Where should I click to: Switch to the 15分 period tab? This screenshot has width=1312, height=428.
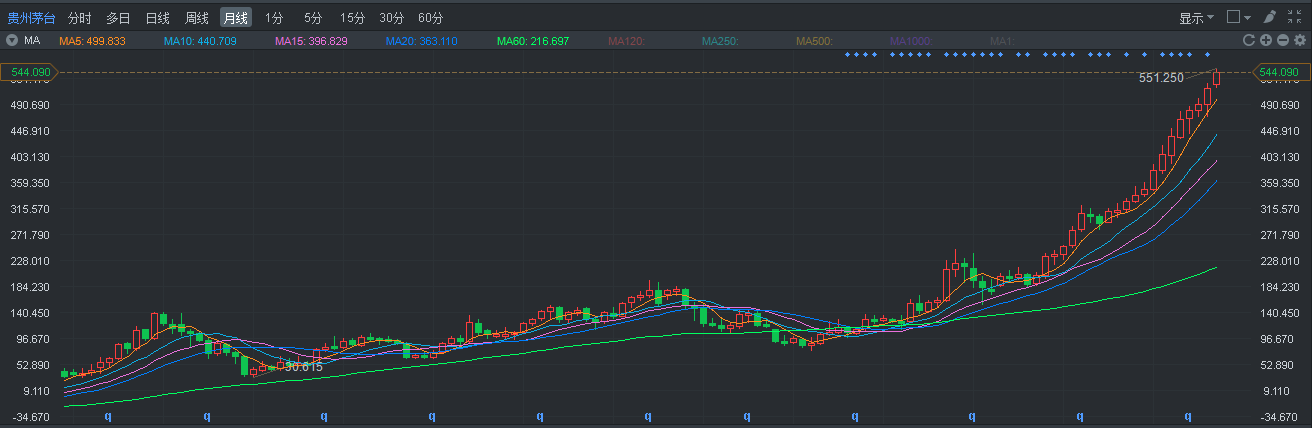pos(352,18)
